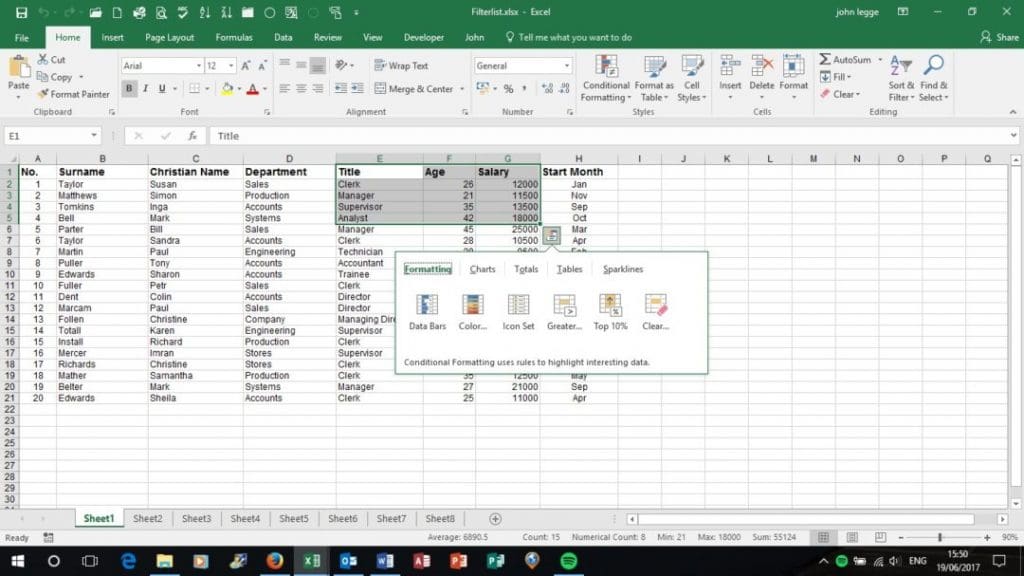The height and width of the screenshot is (576, 1024).
Task: Toggle underline formatting
Action: 161,88
